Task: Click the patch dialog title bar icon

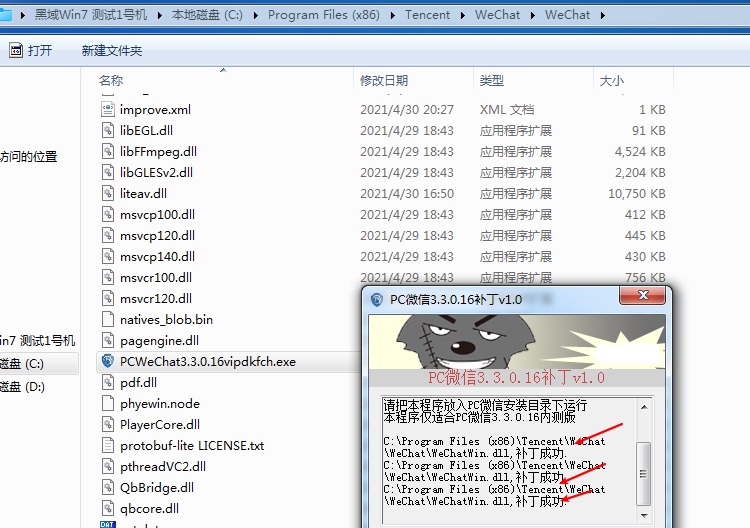Action: 377,300
